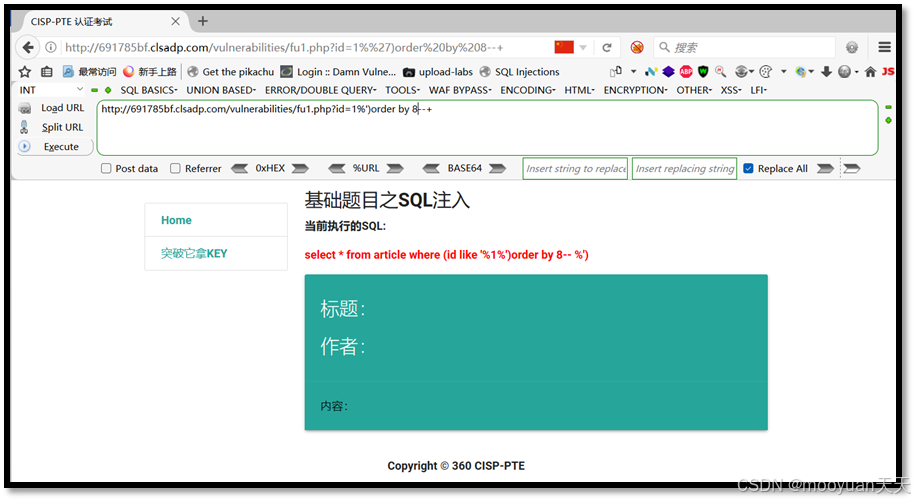Reload the page with the refresh icon
Screen dimensions: 915x501
[x=607, y=48]
